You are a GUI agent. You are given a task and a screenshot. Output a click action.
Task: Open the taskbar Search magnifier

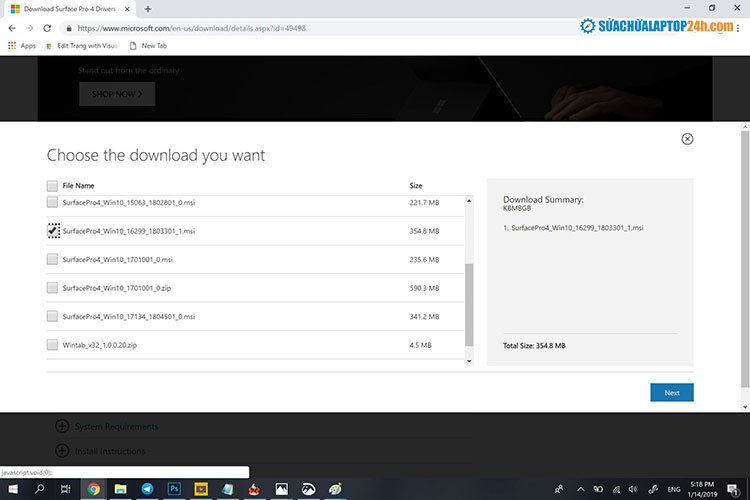click(x=40, y=489)
